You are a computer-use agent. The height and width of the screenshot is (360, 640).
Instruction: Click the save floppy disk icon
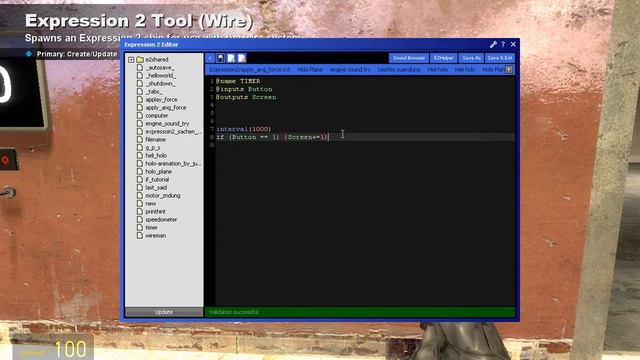[x=220, y=58]
